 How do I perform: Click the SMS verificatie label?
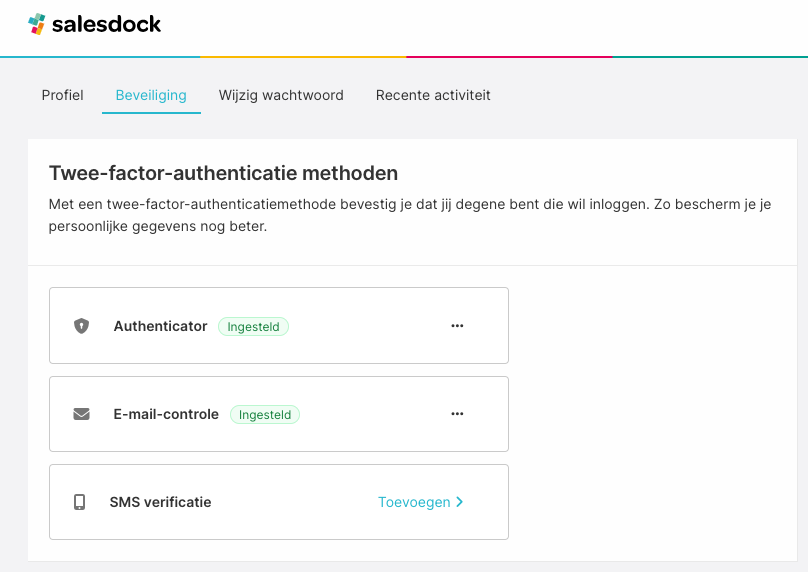click(160, 502)
